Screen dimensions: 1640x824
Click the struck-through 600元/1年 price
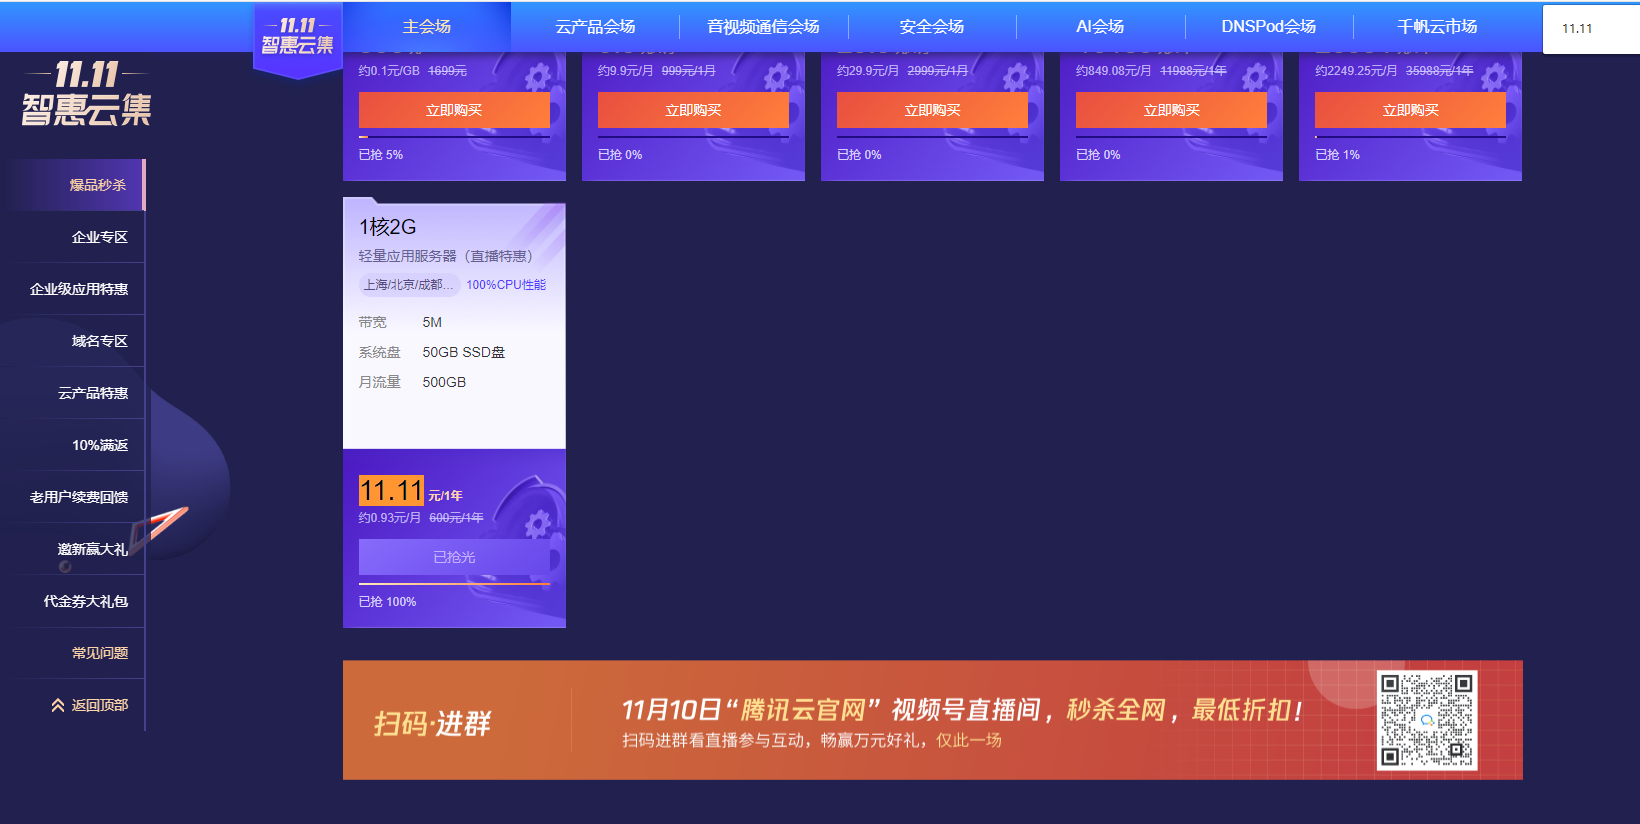456,518
